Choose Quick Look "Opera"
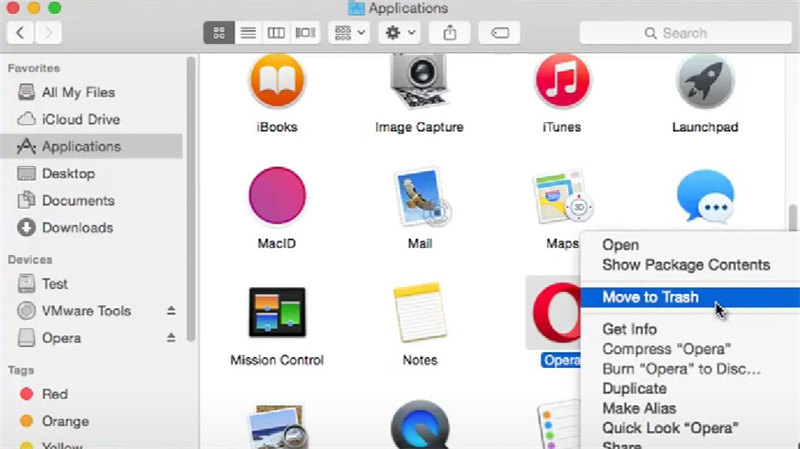The width and height of the screenshot is (800, 449). tap(690, 428)
